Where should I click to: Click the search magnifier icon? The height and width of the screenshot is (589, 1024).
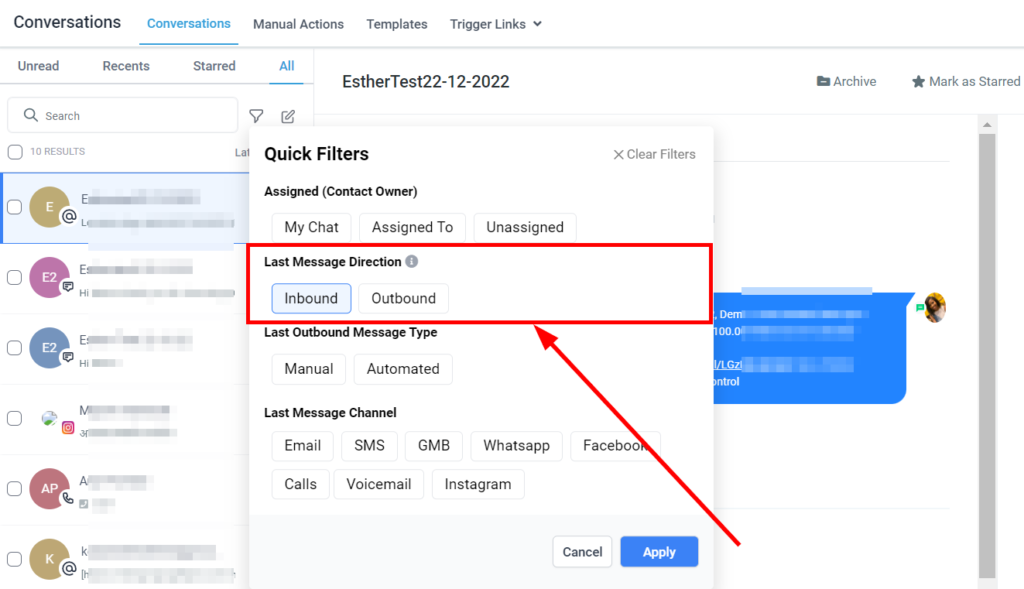click(31, 115)
